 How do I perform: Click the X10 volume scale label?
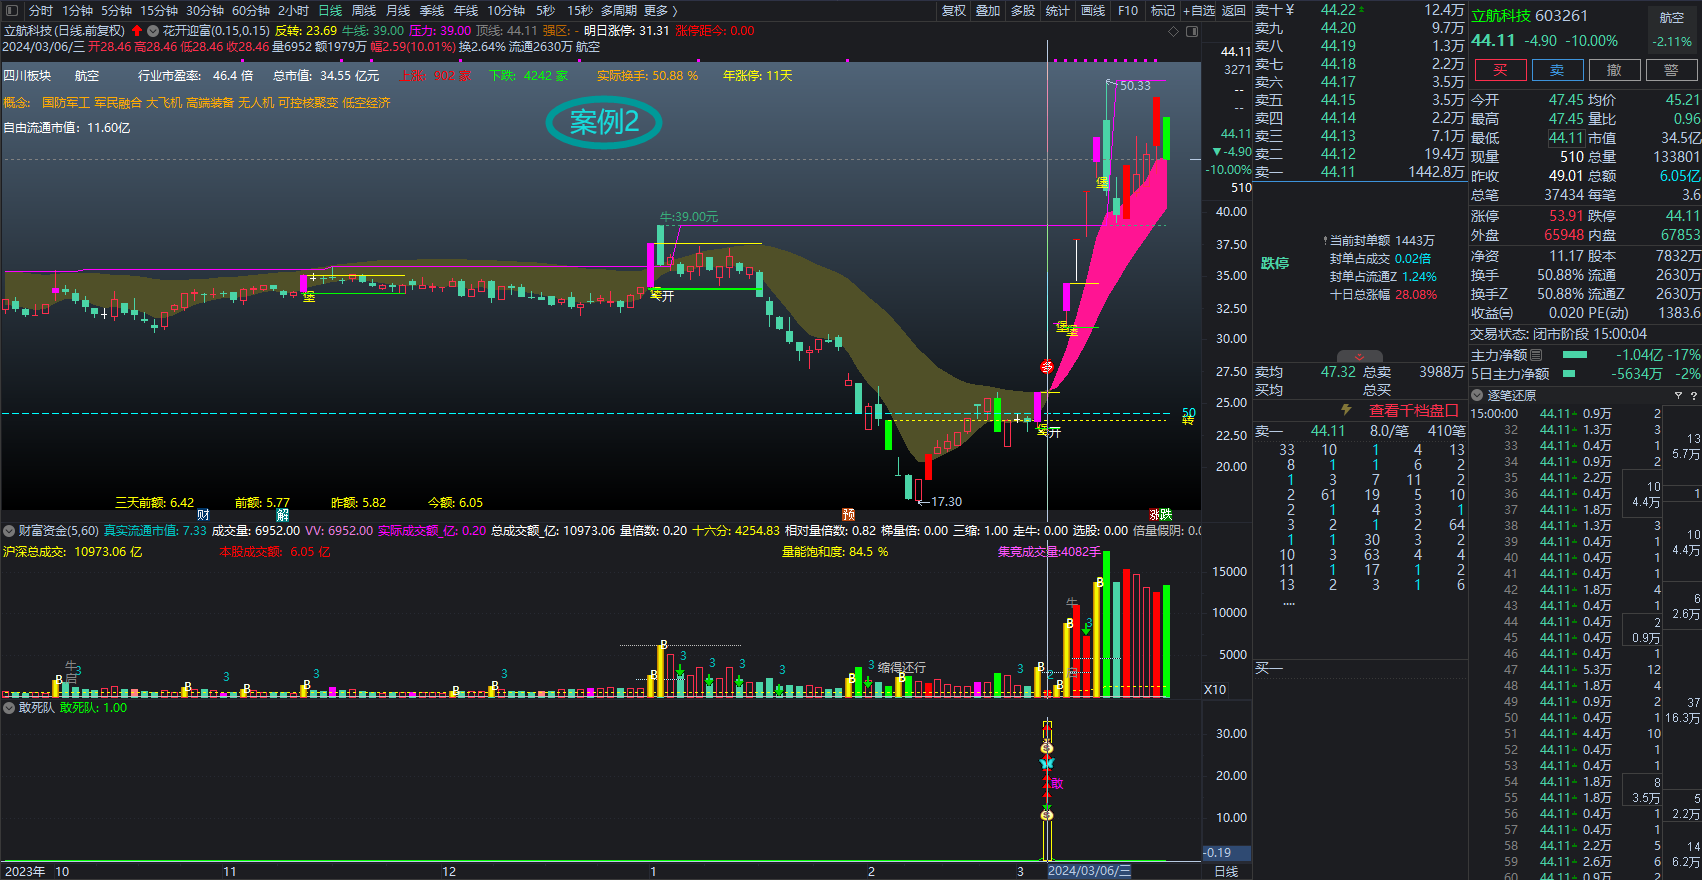pyautogui.click(x=1215, y=689)
